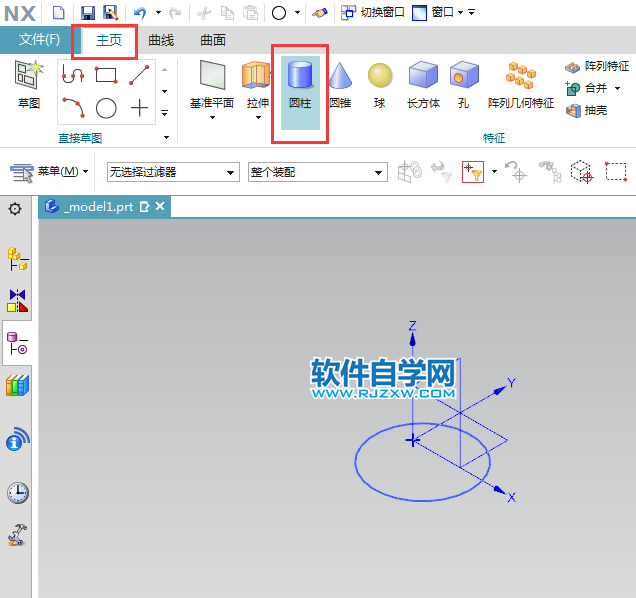Click the save icon in the title toolbar
The width and height of the screenshot is (636, 598).
[x=87, y=12]
